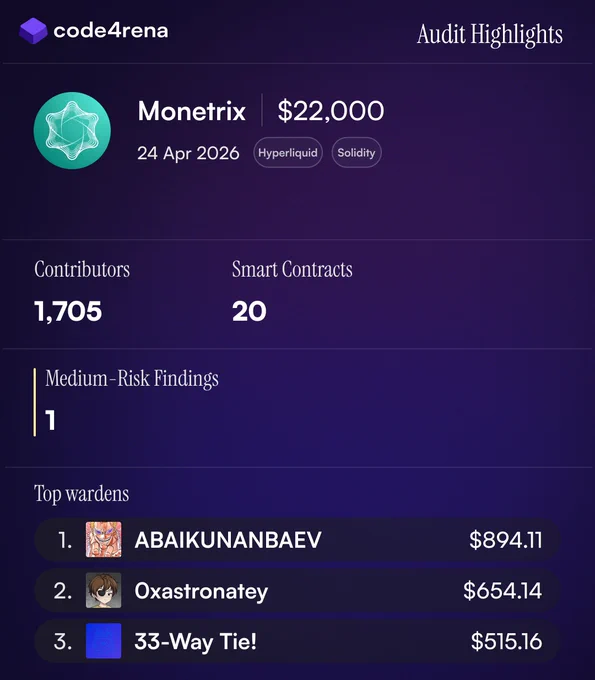Open the 0xastronatey warden name
This screenshot has height=680, width=595.
201,591
